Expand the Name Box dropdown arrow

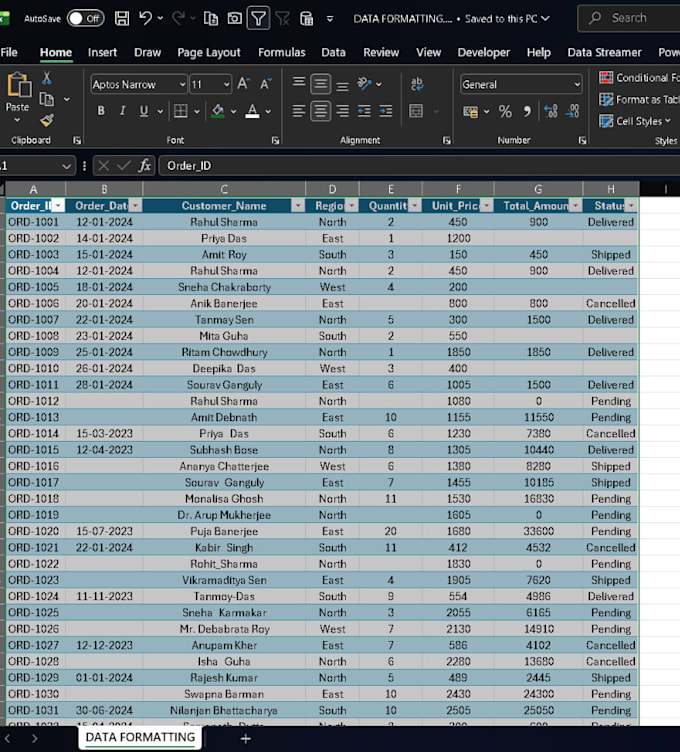tap(66, 166)
